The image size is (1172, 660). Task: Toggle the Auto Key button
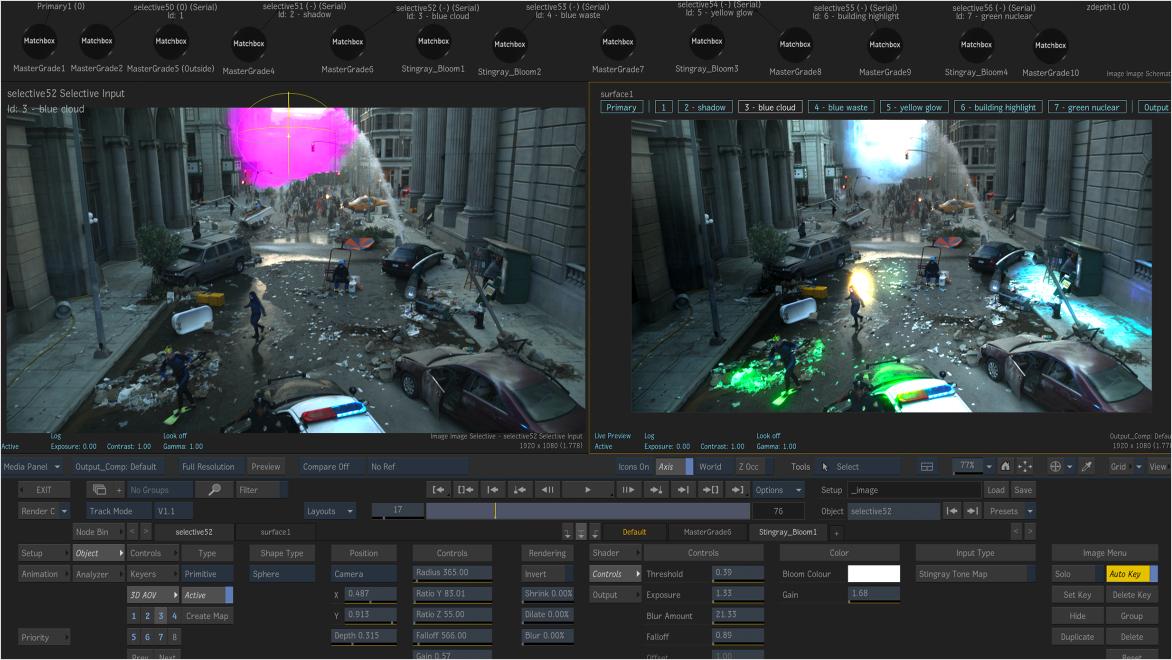pyautogui.click(x=1132, y=574)
